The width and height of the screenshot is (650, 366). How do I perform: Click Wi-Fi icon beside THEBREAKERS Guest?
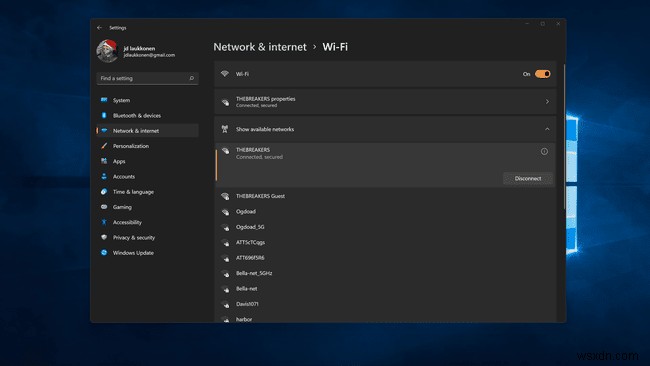tap(225, 196)
